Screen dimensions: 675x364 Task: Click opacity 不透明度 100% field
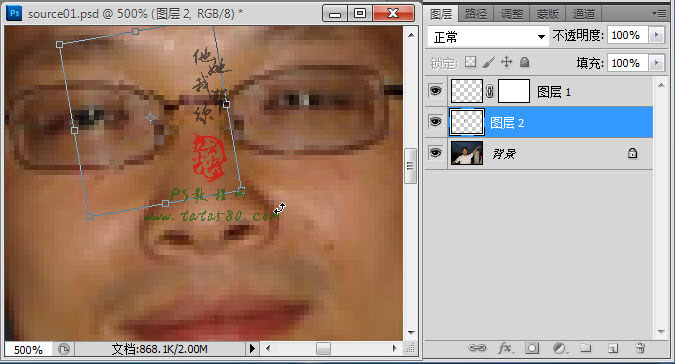[x=628, y=35]
